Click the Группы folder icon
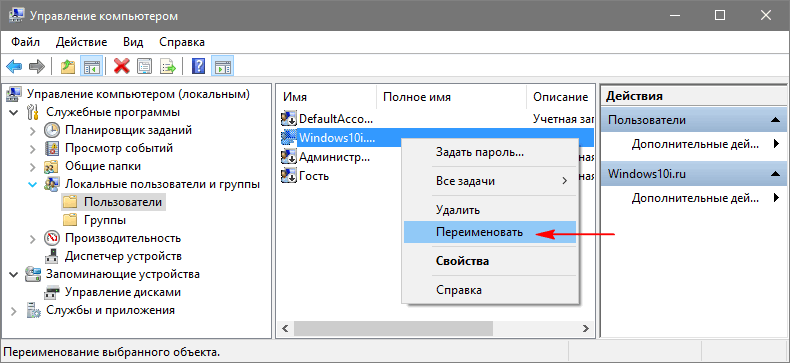 pyautogui.click(x=71, y=220)
